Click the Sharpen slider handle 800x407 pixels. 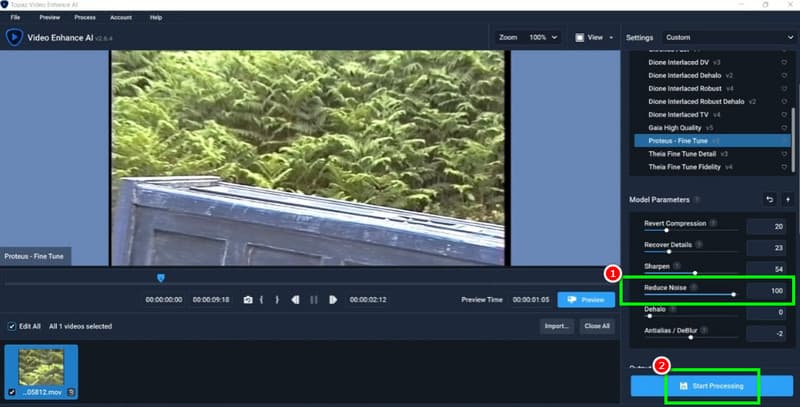[695, 273]
